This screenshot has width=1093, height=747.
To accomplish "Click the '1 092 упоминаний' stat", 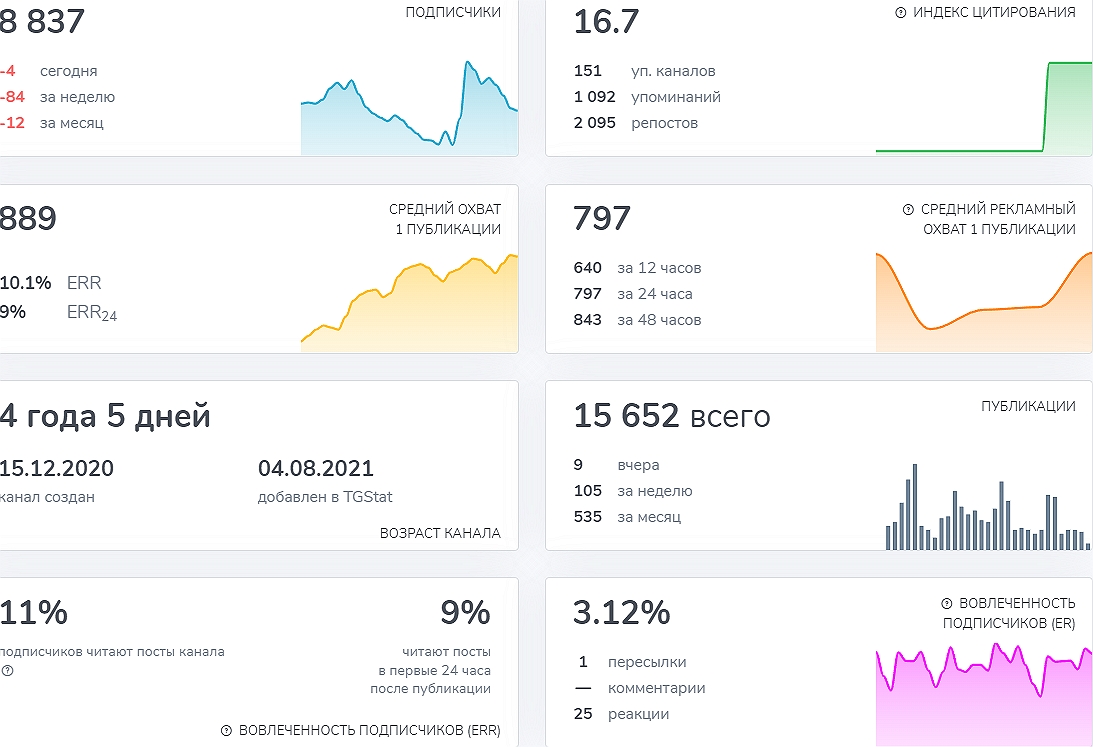I will 647,97.
